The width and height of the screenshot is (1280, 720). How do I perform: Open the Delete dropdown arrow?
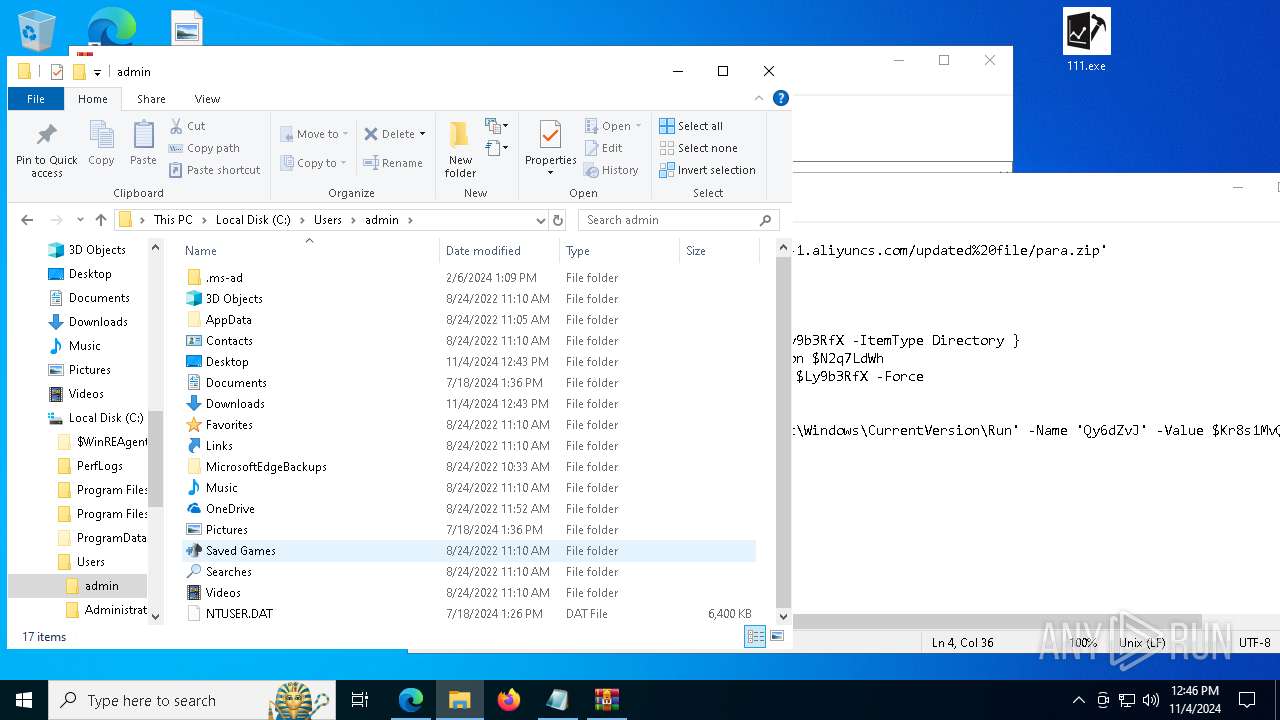tap(422, 134)
